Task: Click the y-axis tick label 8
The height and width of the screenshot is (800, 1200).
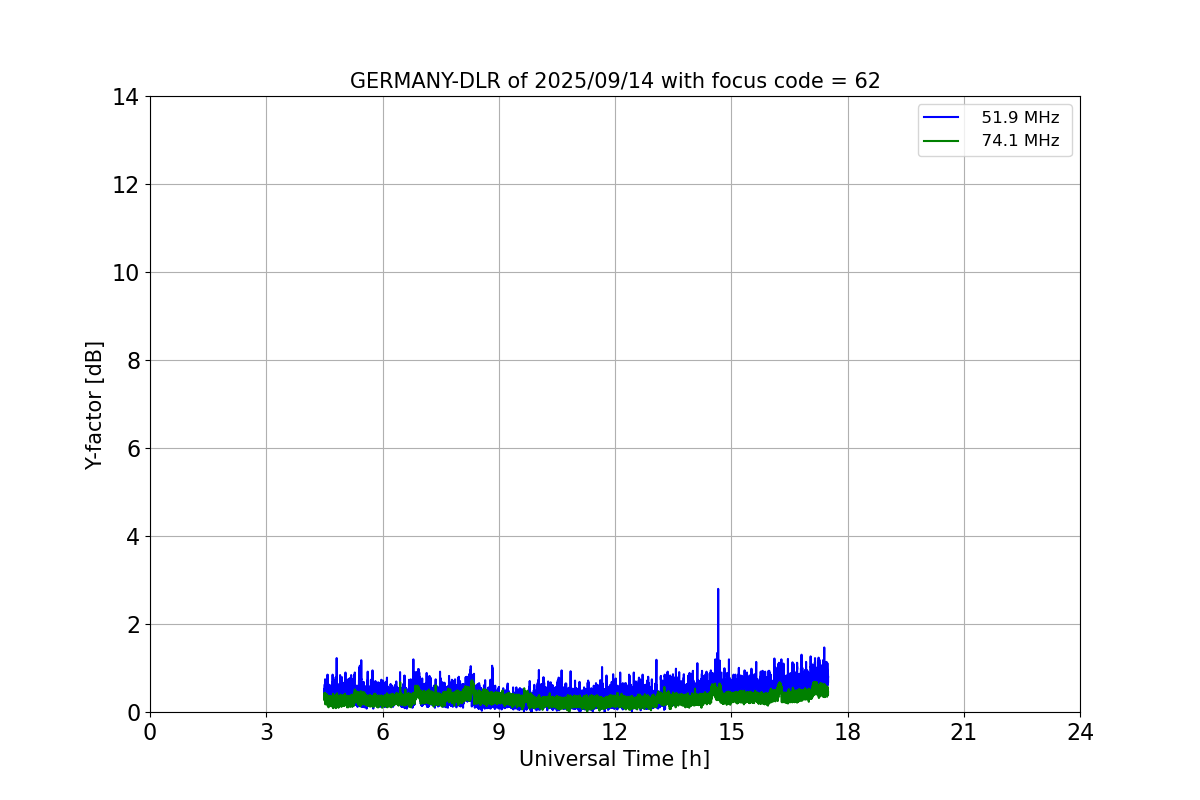Action: (x=132, y=361)
